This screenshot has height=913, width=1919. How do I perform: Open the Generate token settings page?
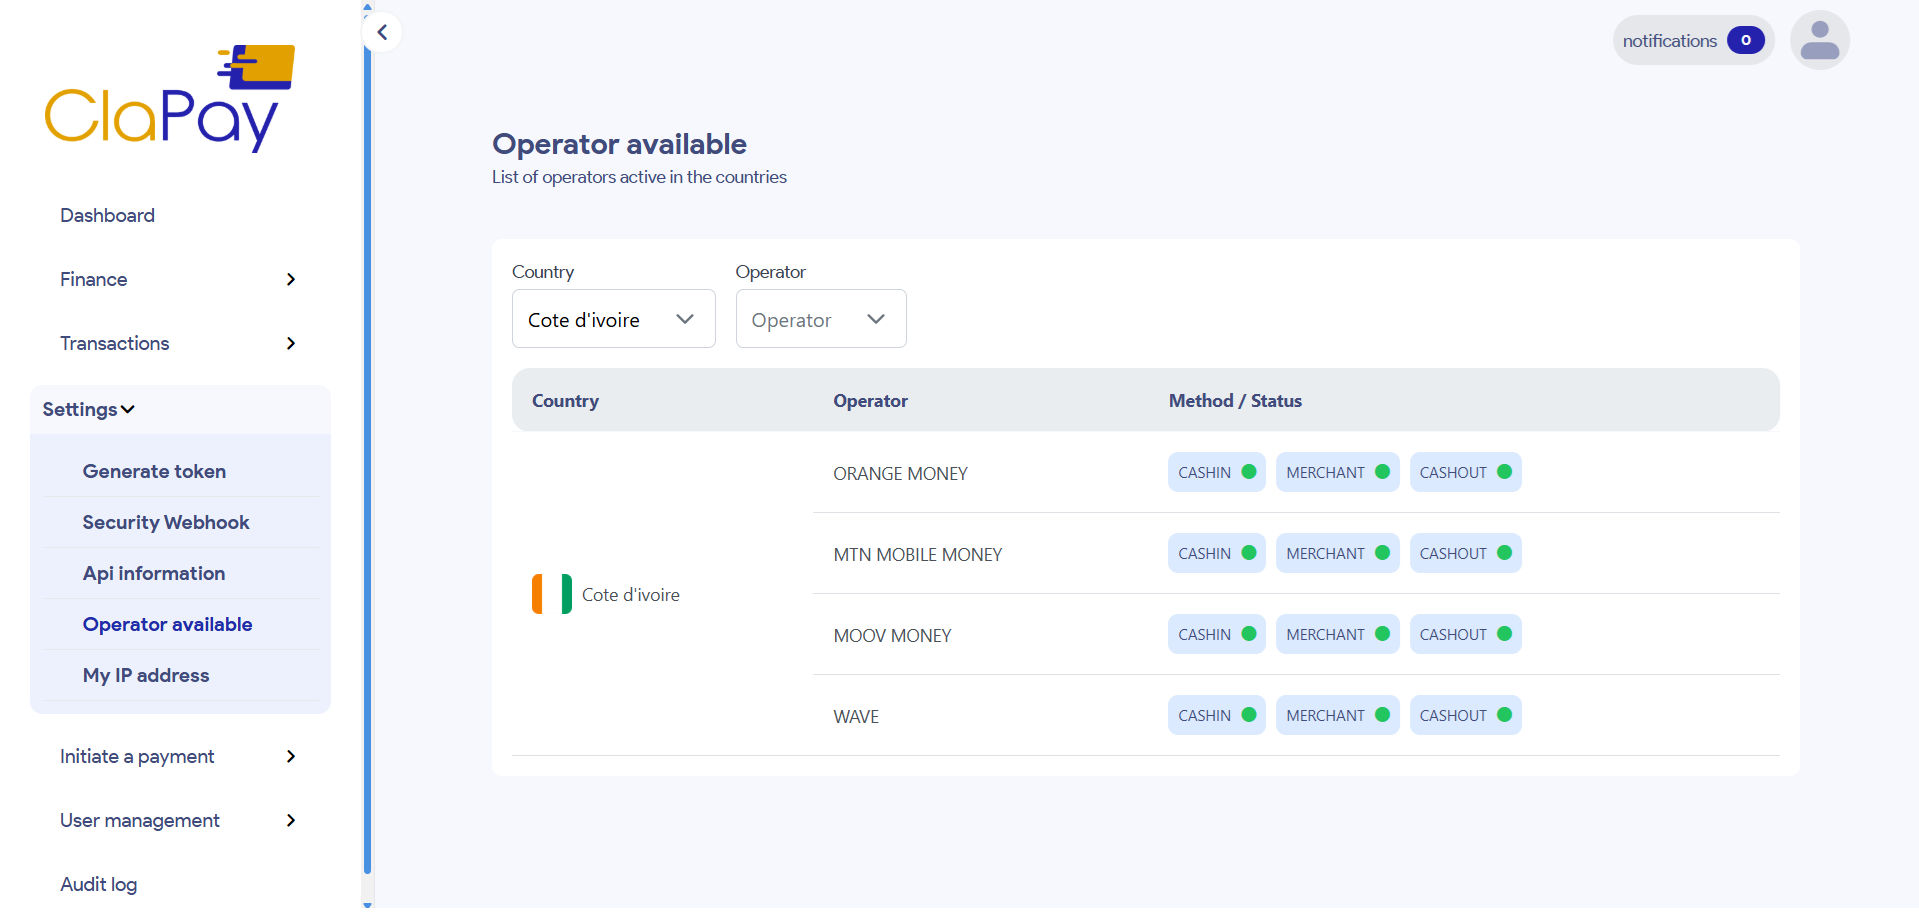tap(154, 470)
